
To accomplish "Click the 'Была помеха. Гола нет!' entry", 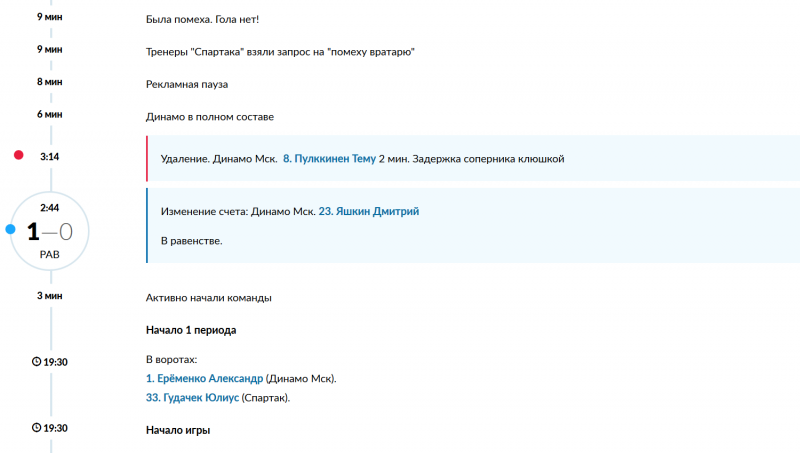I will coord(202,19).
